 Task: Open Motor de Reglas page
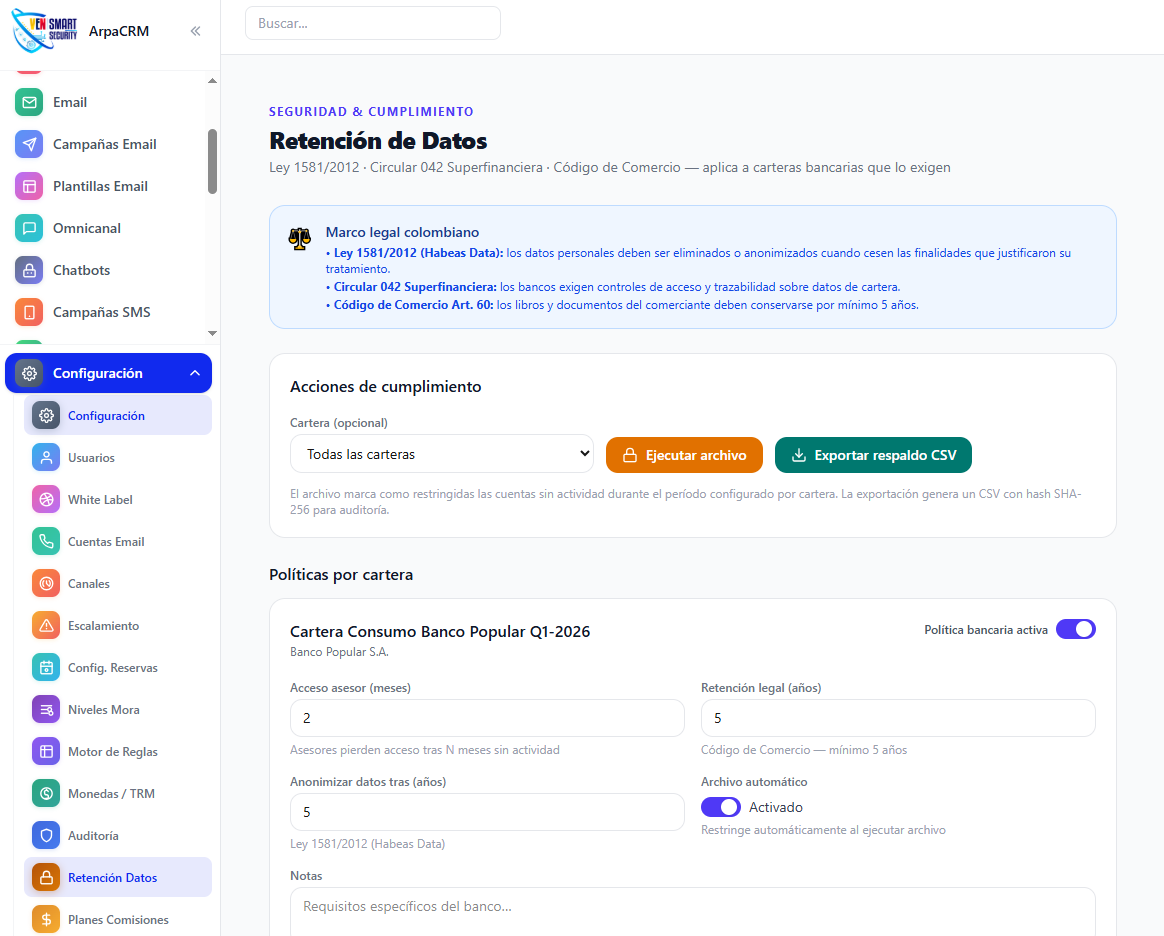[118, 751]
